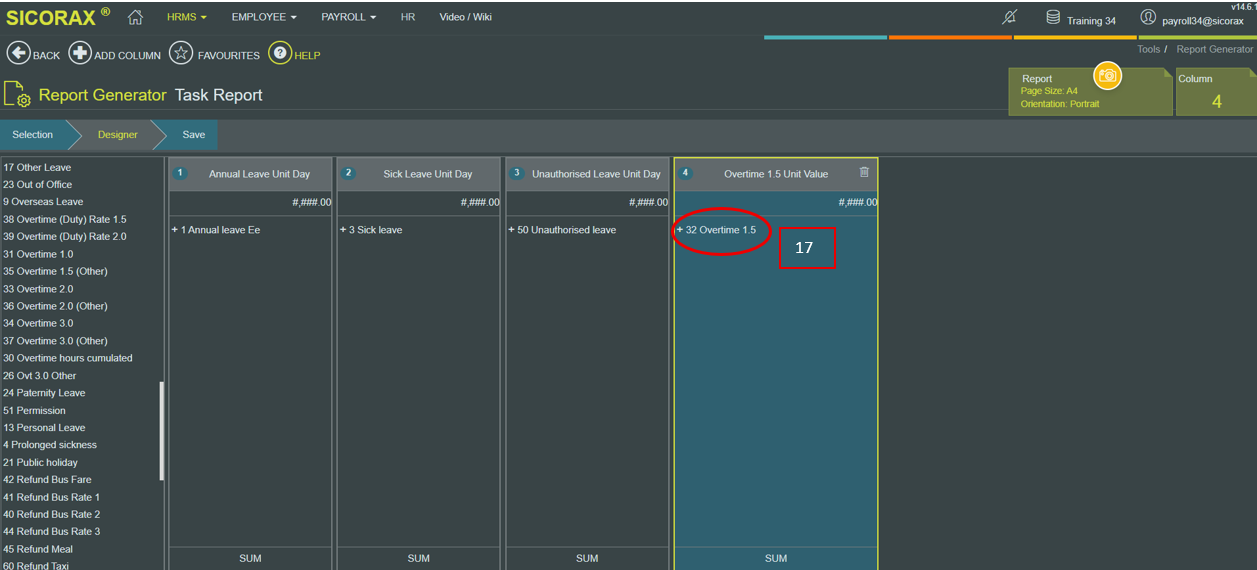
Task: Switch to the Designer step tab
Action: tap(118, 135)
